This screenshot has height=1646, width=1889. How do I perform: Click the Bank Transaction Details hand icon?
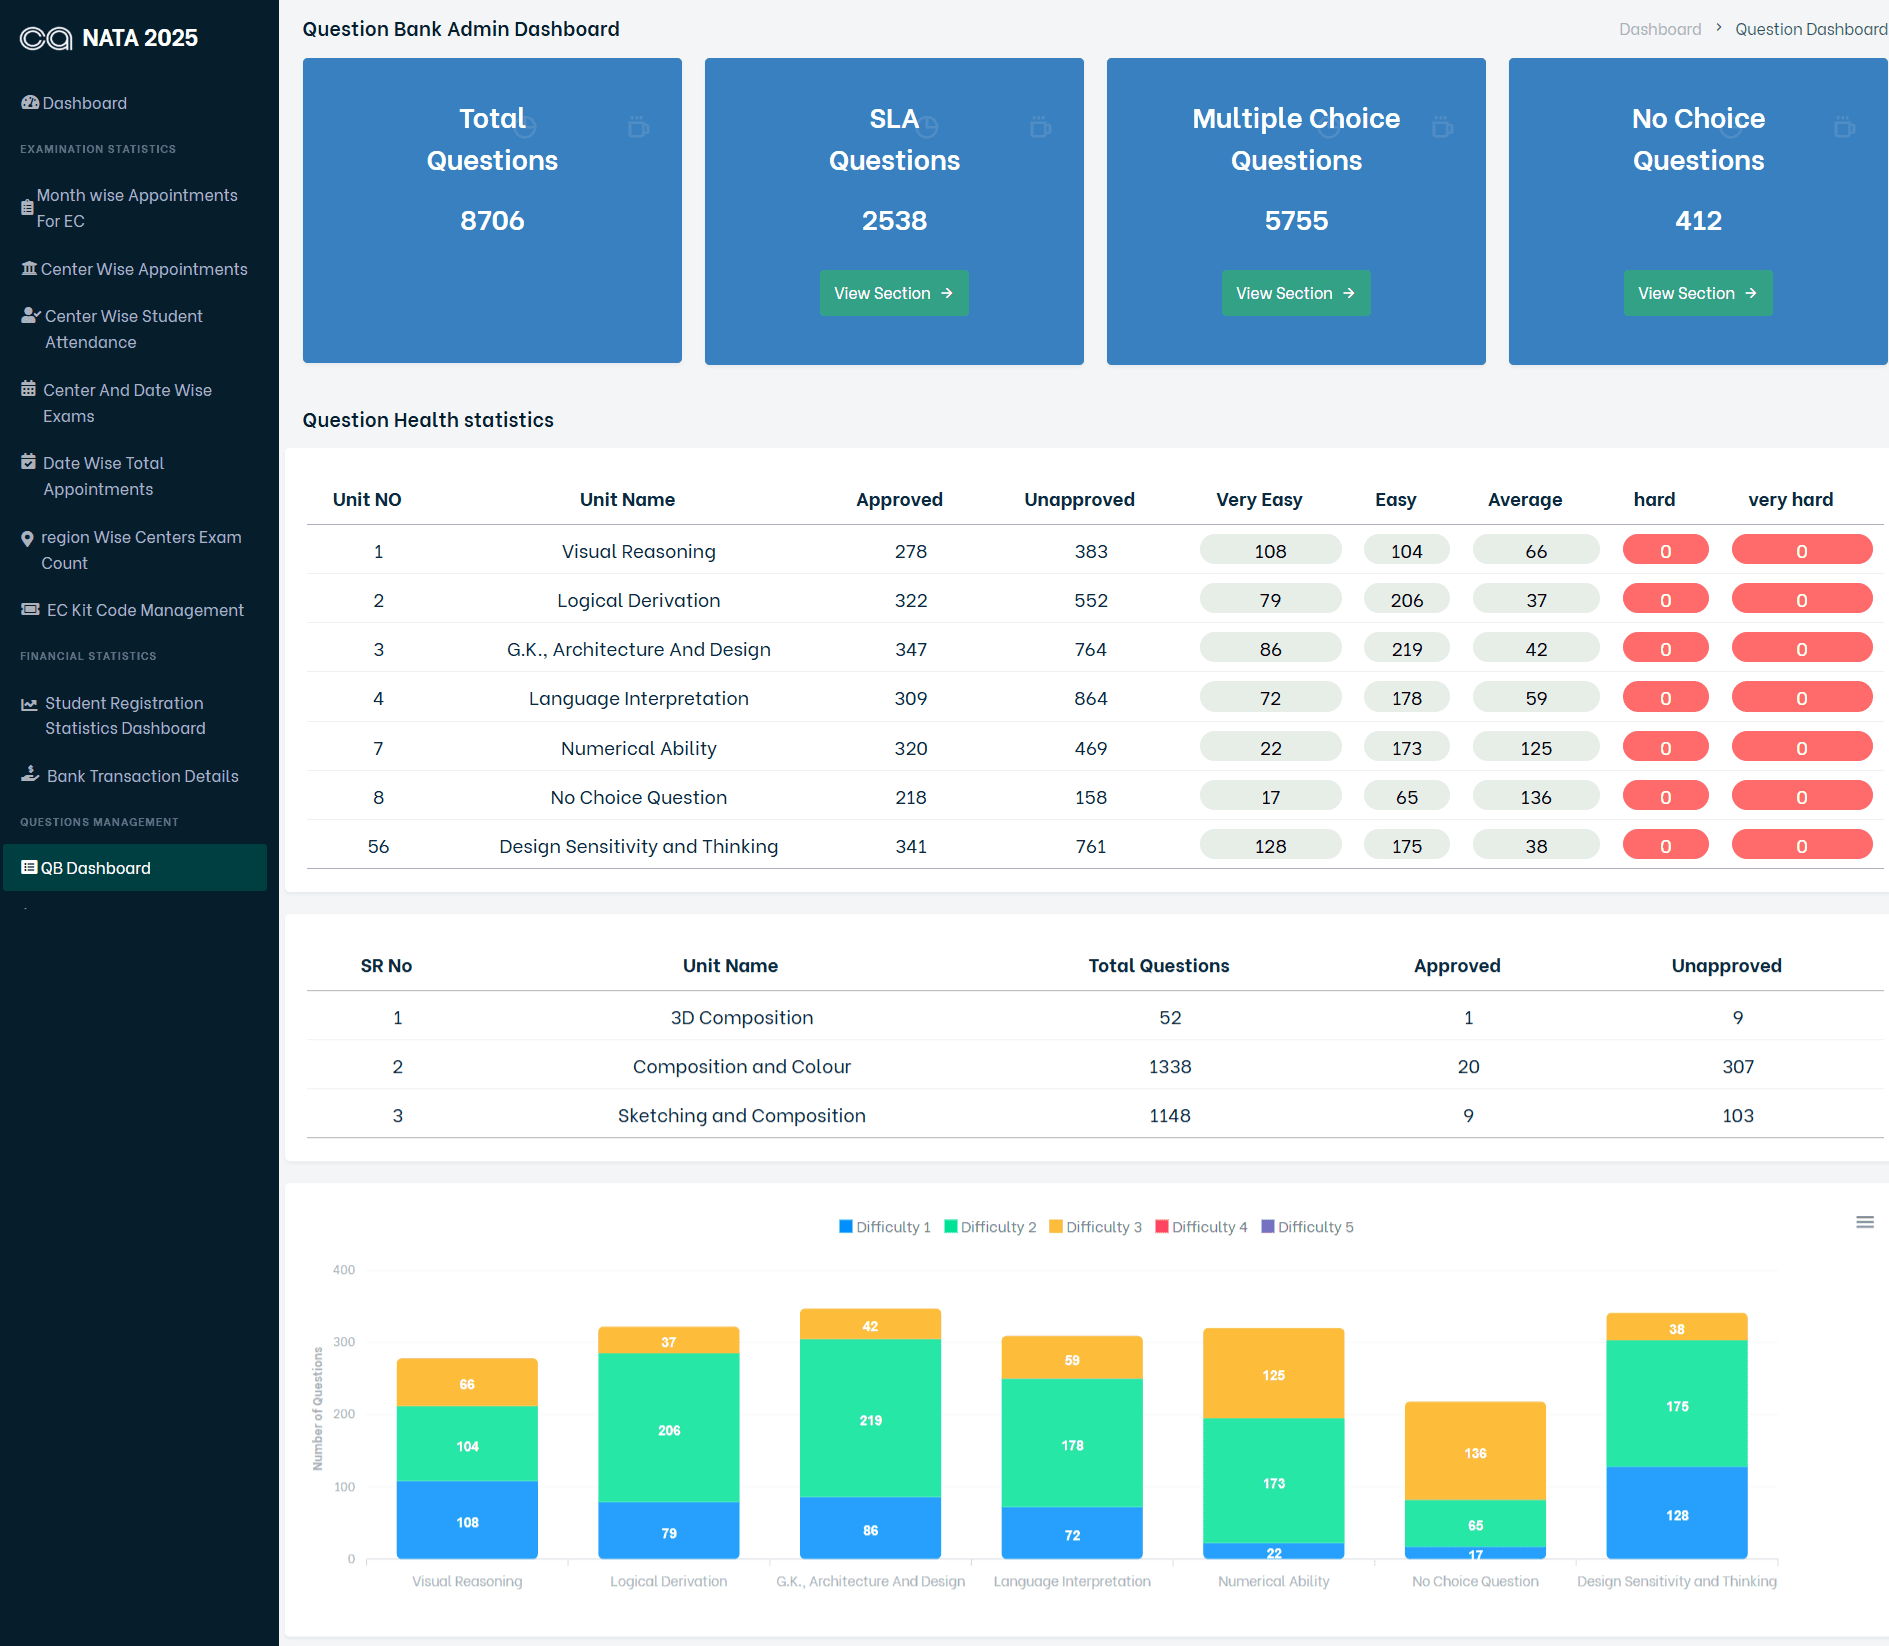click(31, 775)
